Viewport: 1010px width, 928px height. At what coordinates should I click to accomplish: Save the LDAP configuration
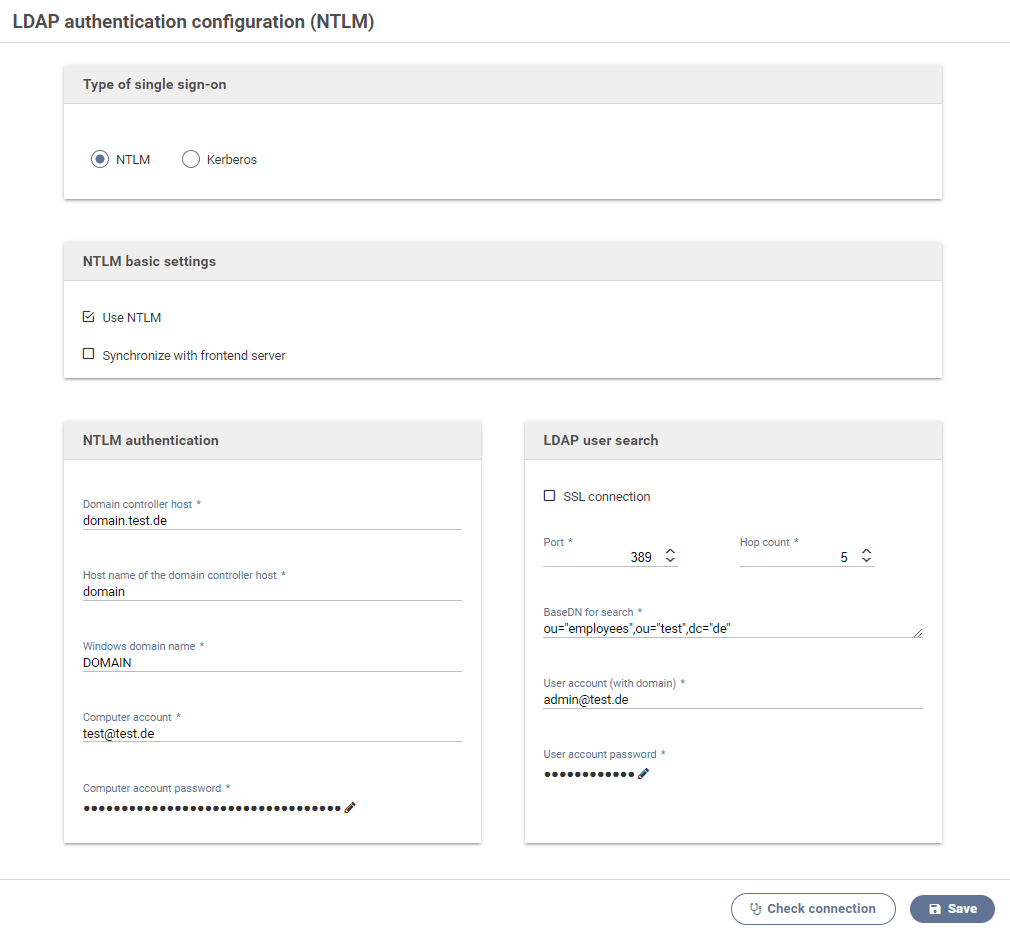pyautogui.click(x=952, y=909)
